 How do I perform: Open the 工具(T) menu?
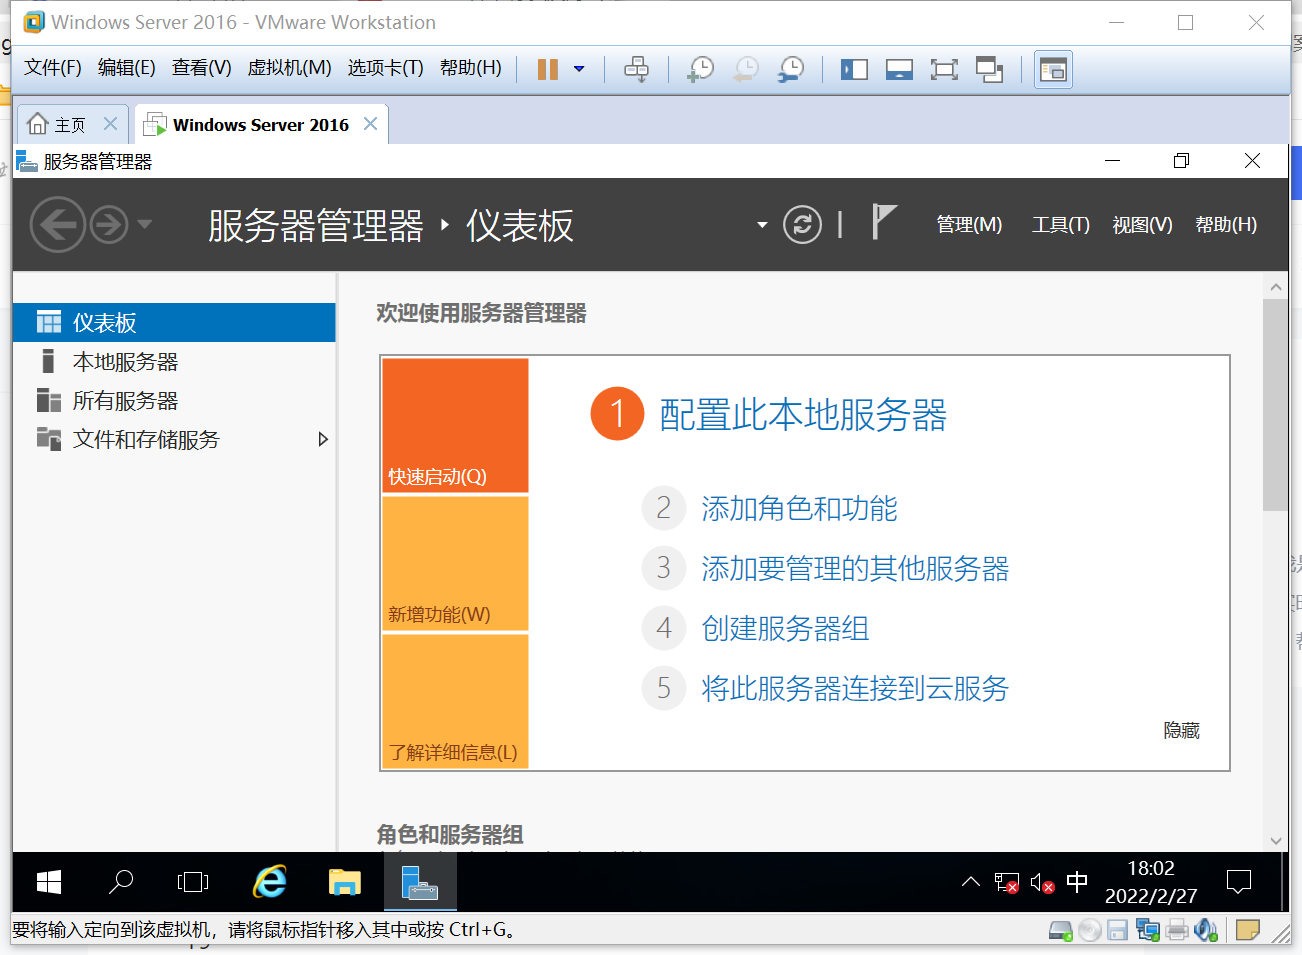tap(1061, 225)
